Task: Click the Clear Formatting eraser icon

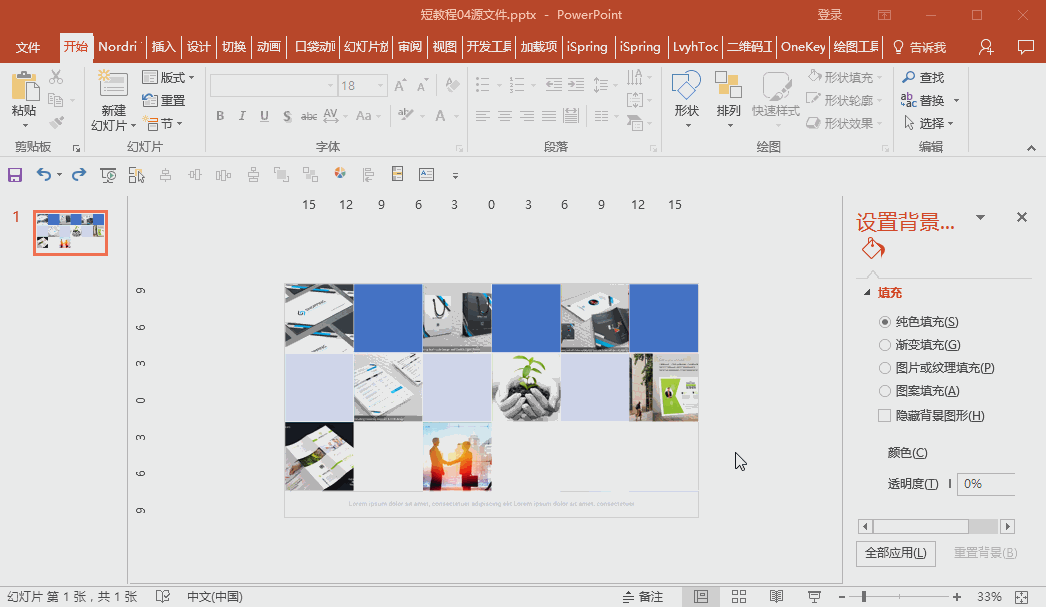Action: point(452,85)
